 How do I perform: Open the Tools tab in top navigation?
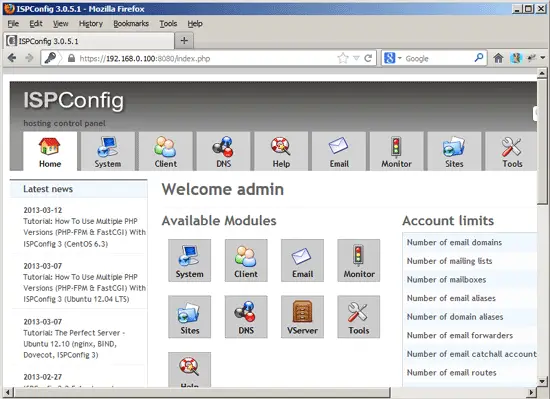pyautogui.click(x=511, y=151)
